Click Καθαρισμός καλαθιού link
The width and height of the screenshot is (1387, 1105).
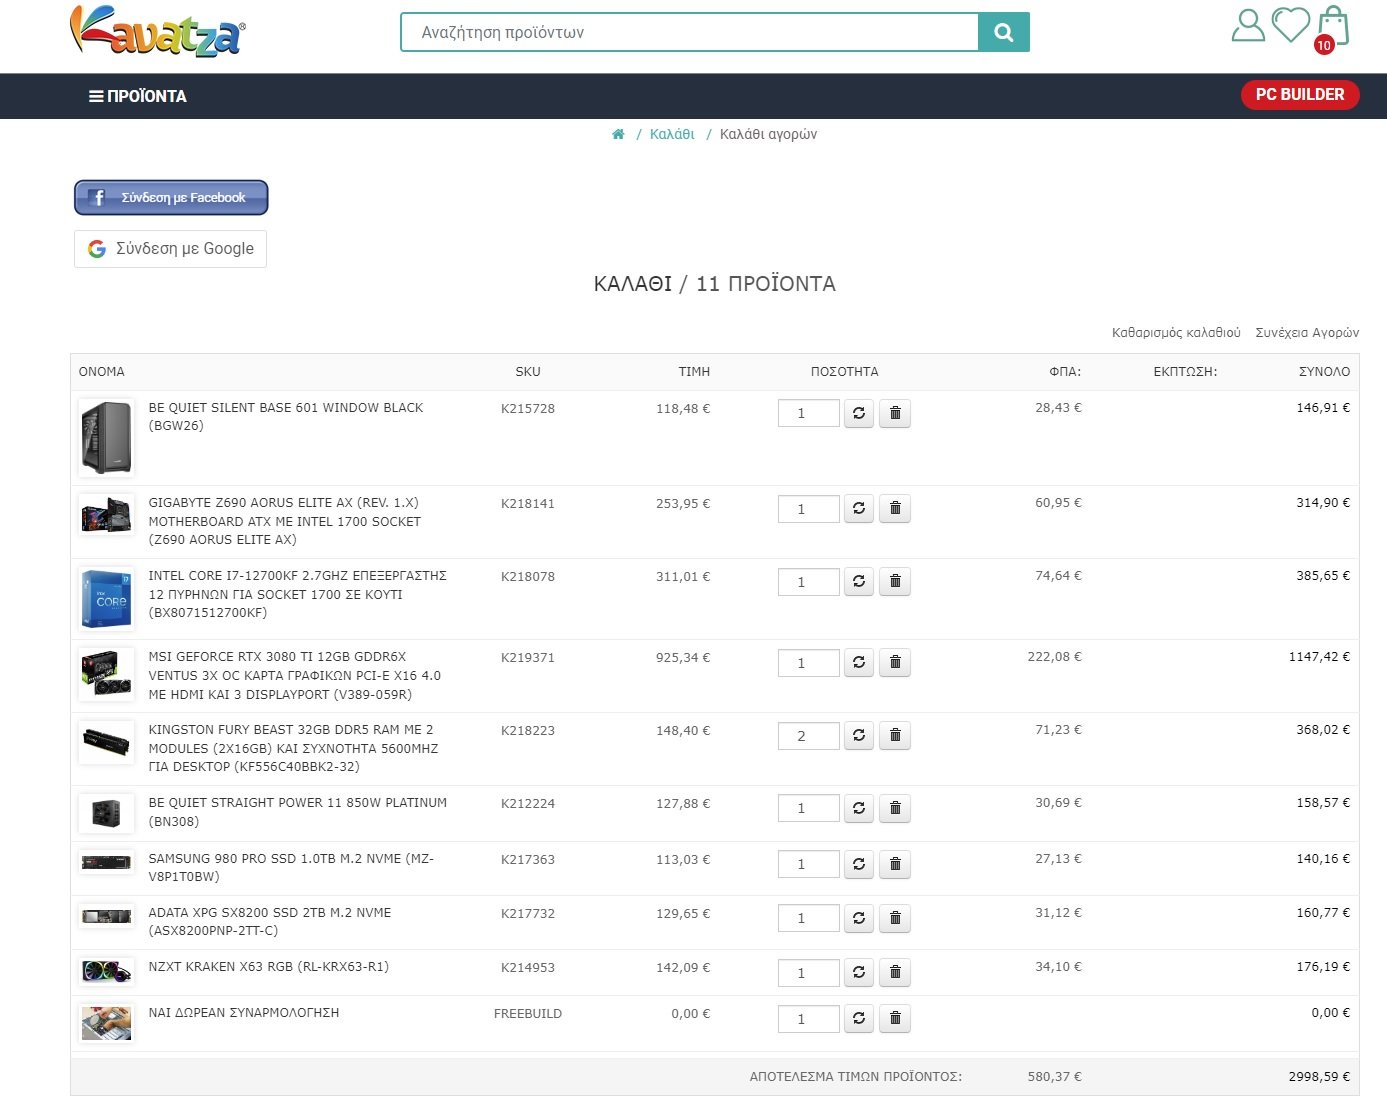pyautogui.click(x=1176, y=333)
